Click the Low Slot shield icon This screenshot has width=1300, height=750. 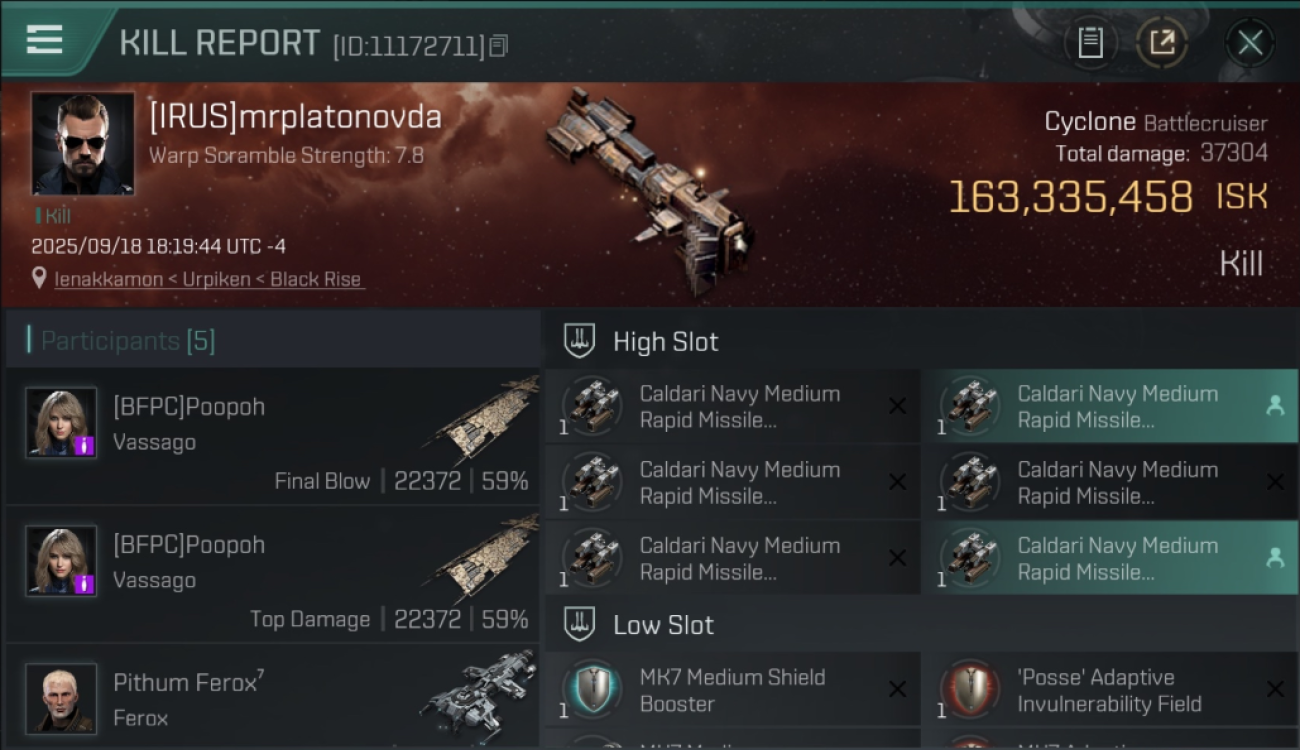[x=579, y=625]
